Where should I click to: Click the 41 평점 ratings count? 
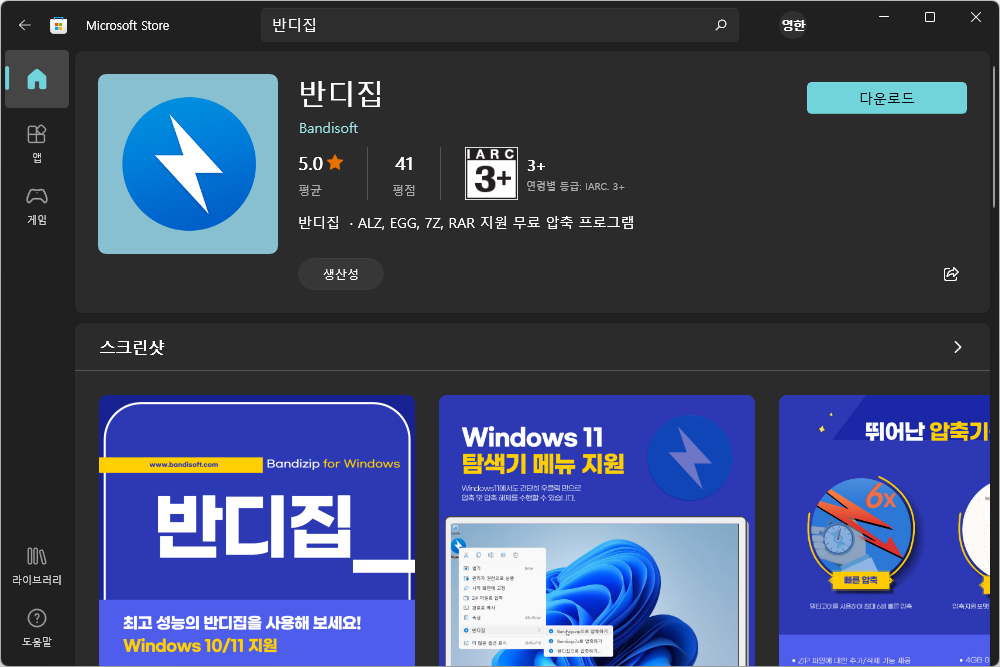404,175
